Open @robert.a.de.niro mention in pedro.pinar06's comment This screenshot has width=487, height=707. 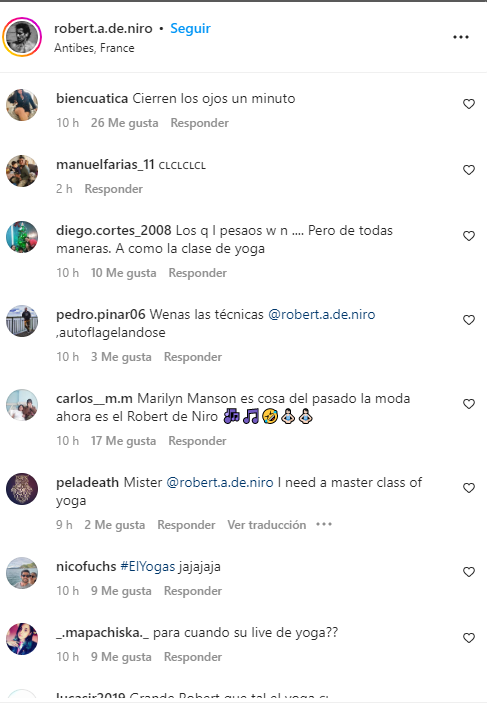[x=322, y=314]
